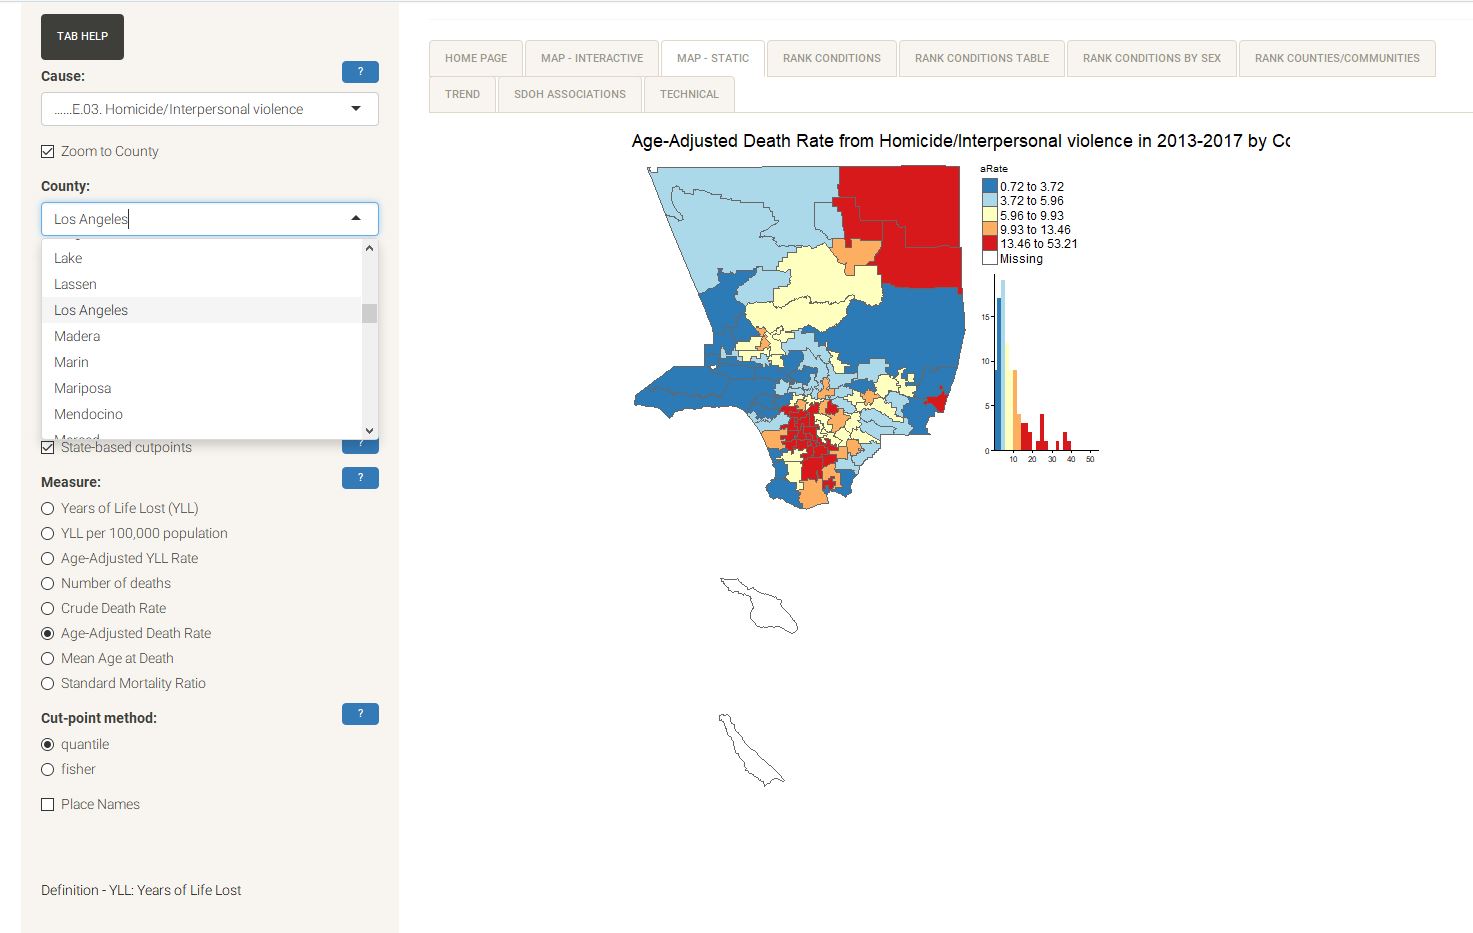The height and width of the screenshot is (933, 1473).
Task: Open the Cut-point method help icon
Action: (360, 714)
